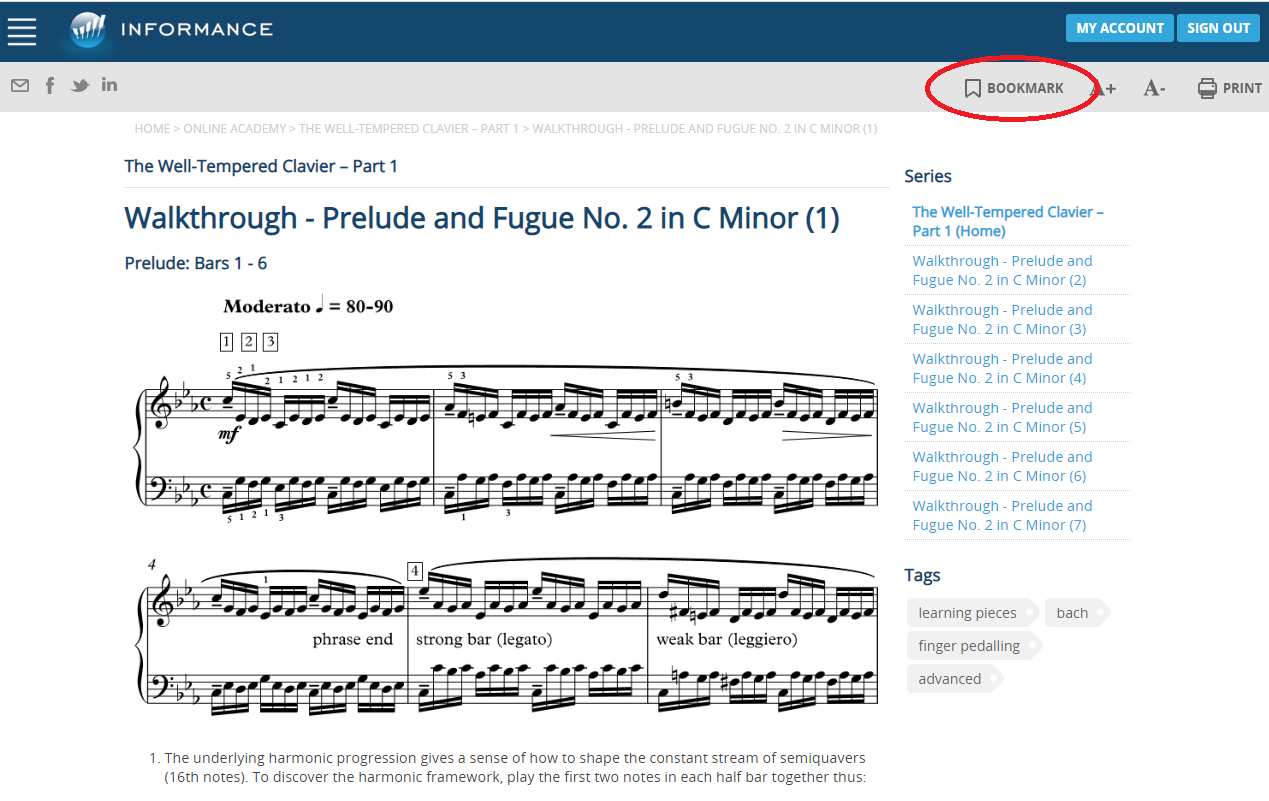1269x801 pixels.
Task: Open The Well-Tempered Clavier – Part 1 (Home) series link
Action: tap(1008, 221)
